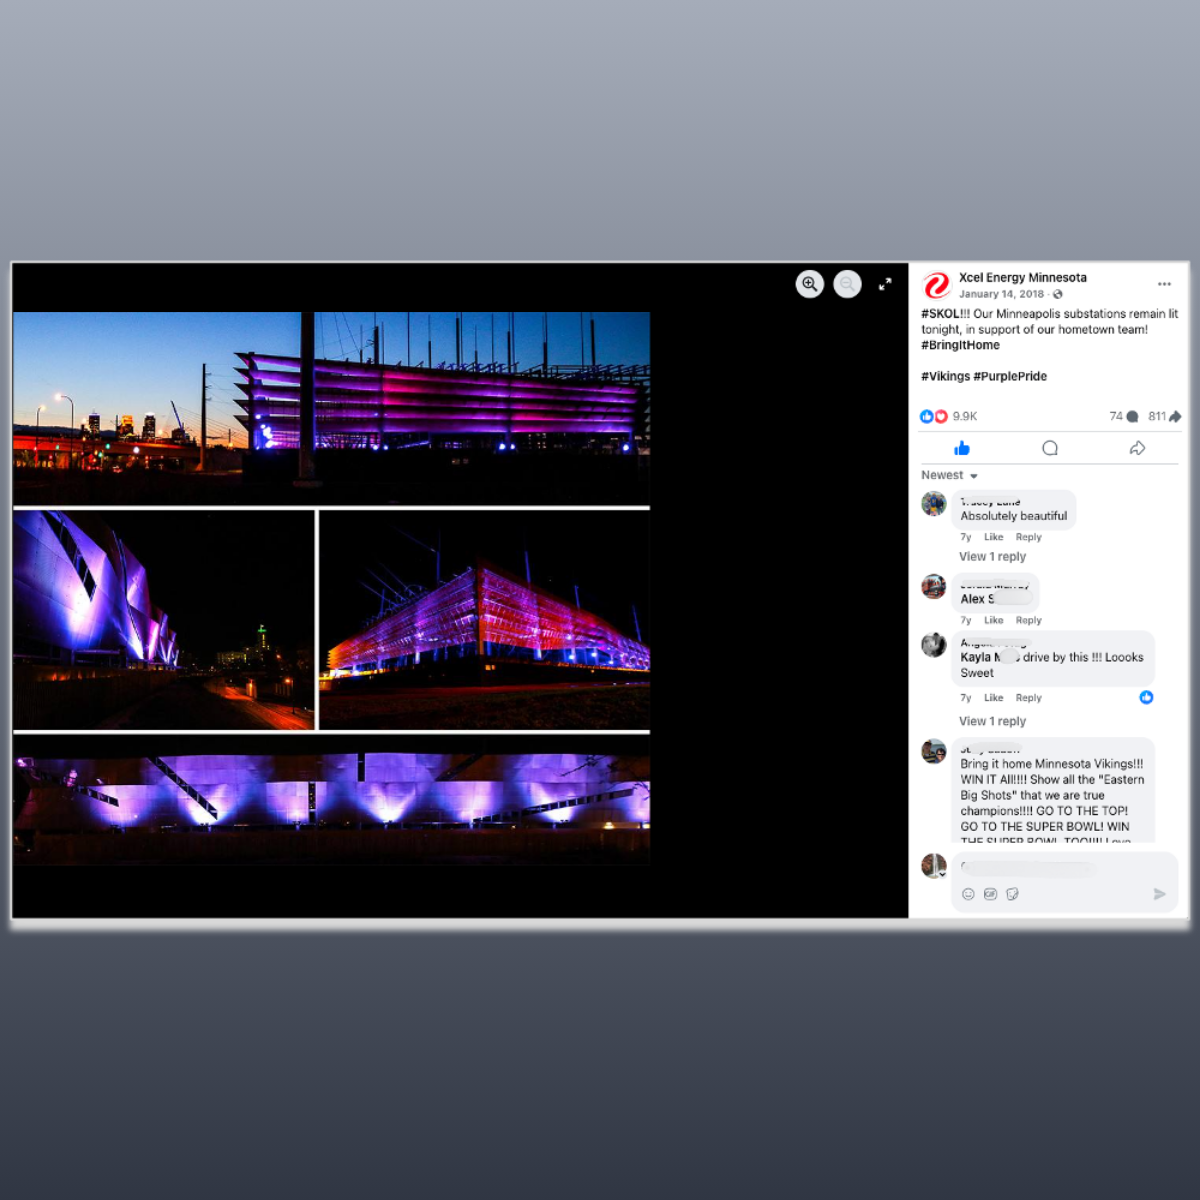Enter fullscreen photo view
Image resolution: width=1200 pixels, height=1200 pixels.
[x=885, y=284]
